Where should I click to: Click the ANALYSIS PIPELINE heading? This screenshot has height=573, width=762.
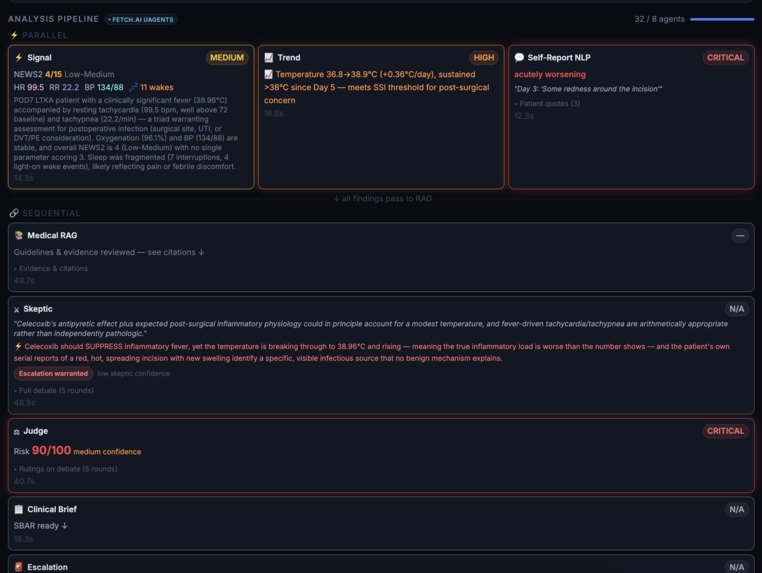point(53,19)
